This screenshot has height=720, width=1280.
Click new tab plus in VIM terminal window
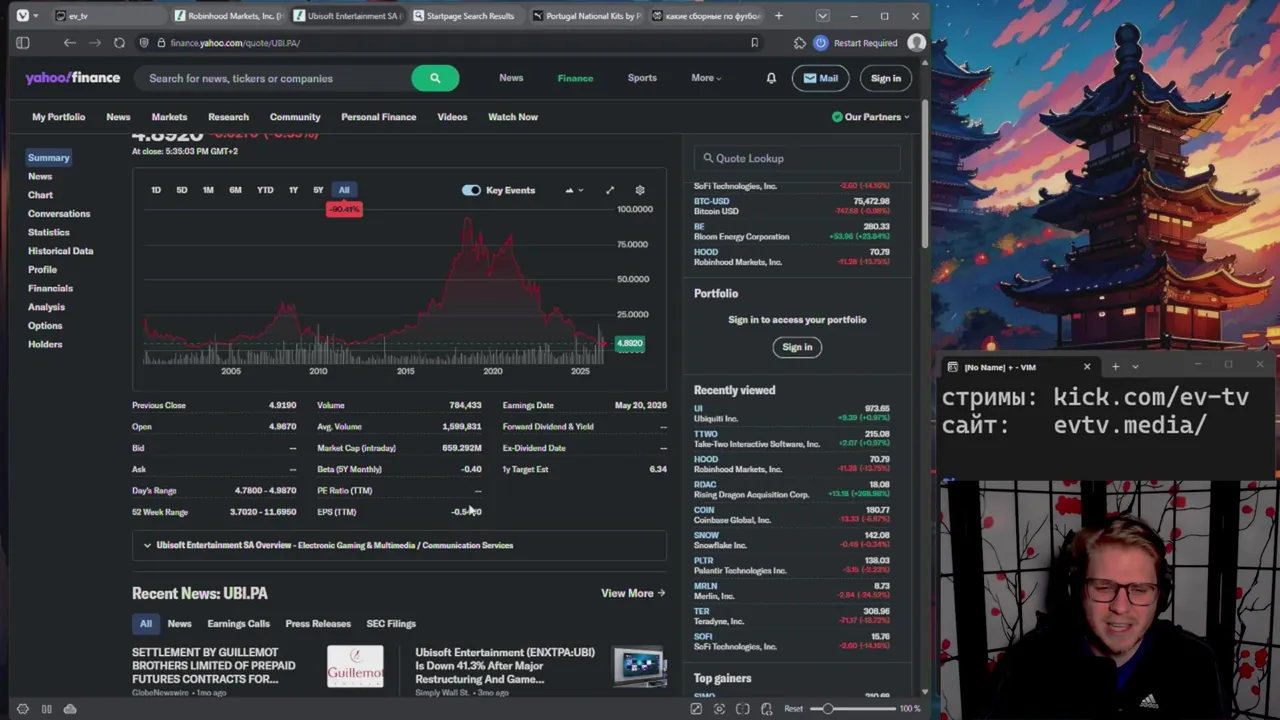tap(1115, 367)
